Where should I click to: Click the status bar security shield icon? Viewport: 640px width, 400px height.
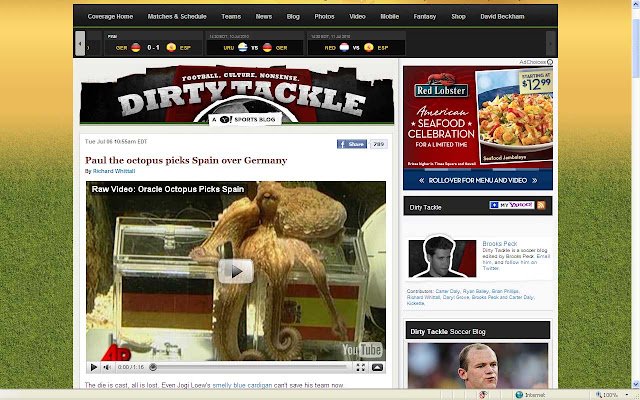click(483, 395)
